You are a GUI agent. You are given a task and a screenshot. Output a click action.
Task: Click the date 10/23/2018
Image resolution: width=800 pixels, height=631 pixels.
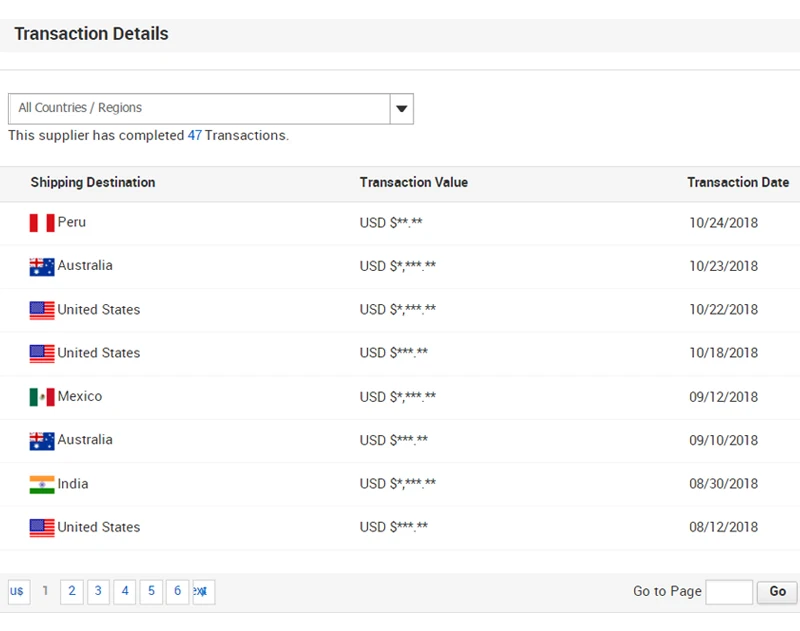coord(723,266)
